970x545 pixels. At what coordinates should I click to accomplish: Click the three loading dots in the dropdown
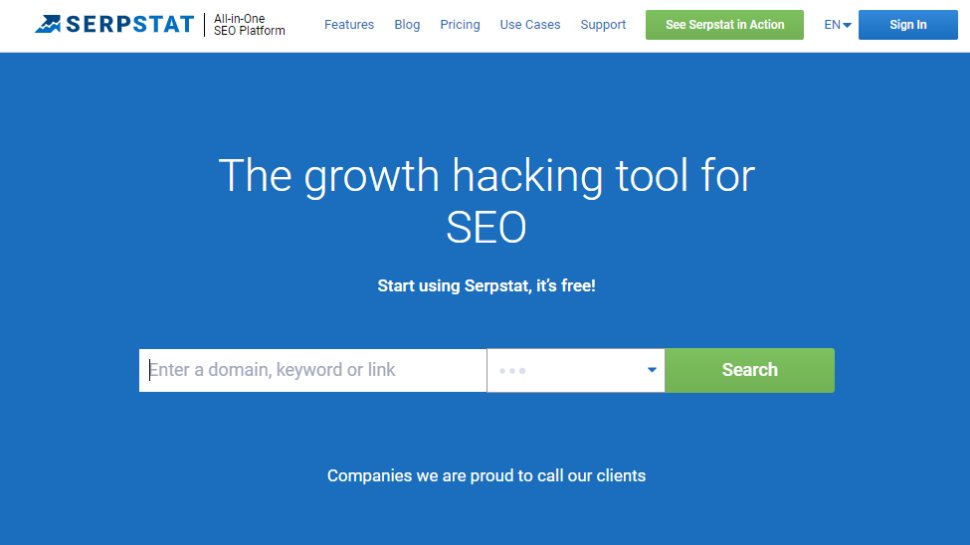(x=512, y=371)
